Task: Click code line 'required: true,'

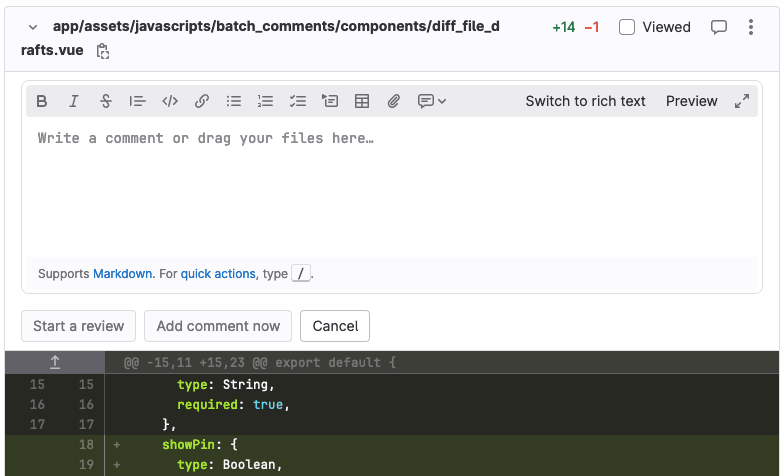Action: click(x=234, y=404)
